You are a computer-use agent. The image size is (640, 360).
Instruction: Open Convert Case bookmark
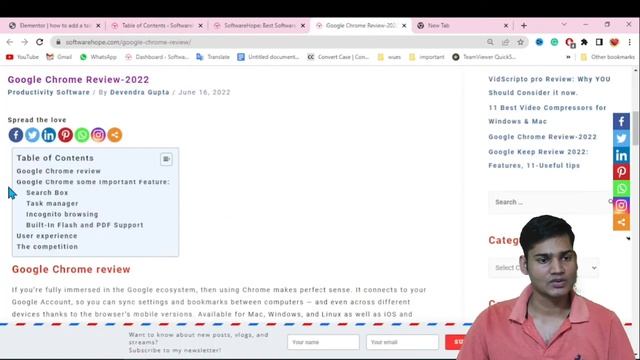tap(338, 57)
